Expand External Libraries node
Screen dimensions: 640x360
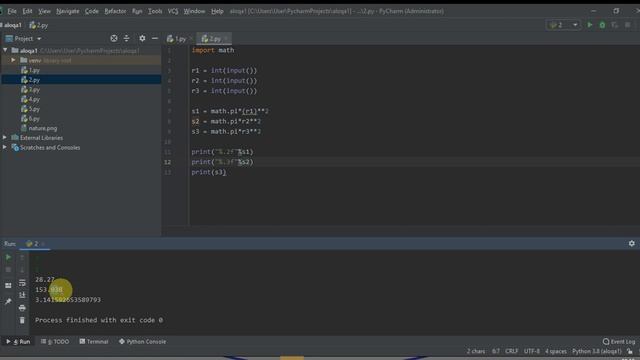click(x=4, y=138)
